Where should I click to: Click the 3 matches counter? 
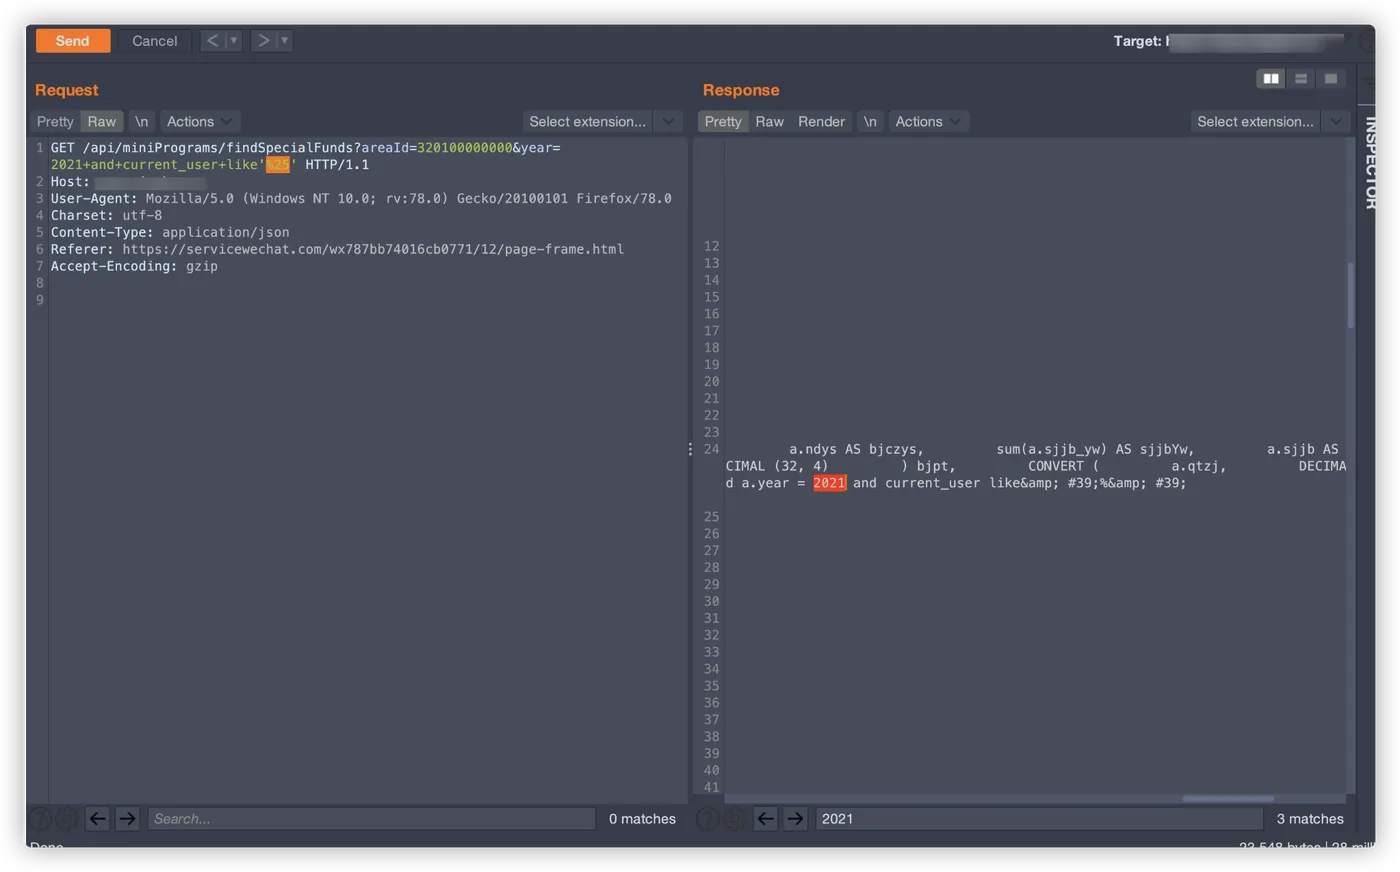[x=1309, y=819]
